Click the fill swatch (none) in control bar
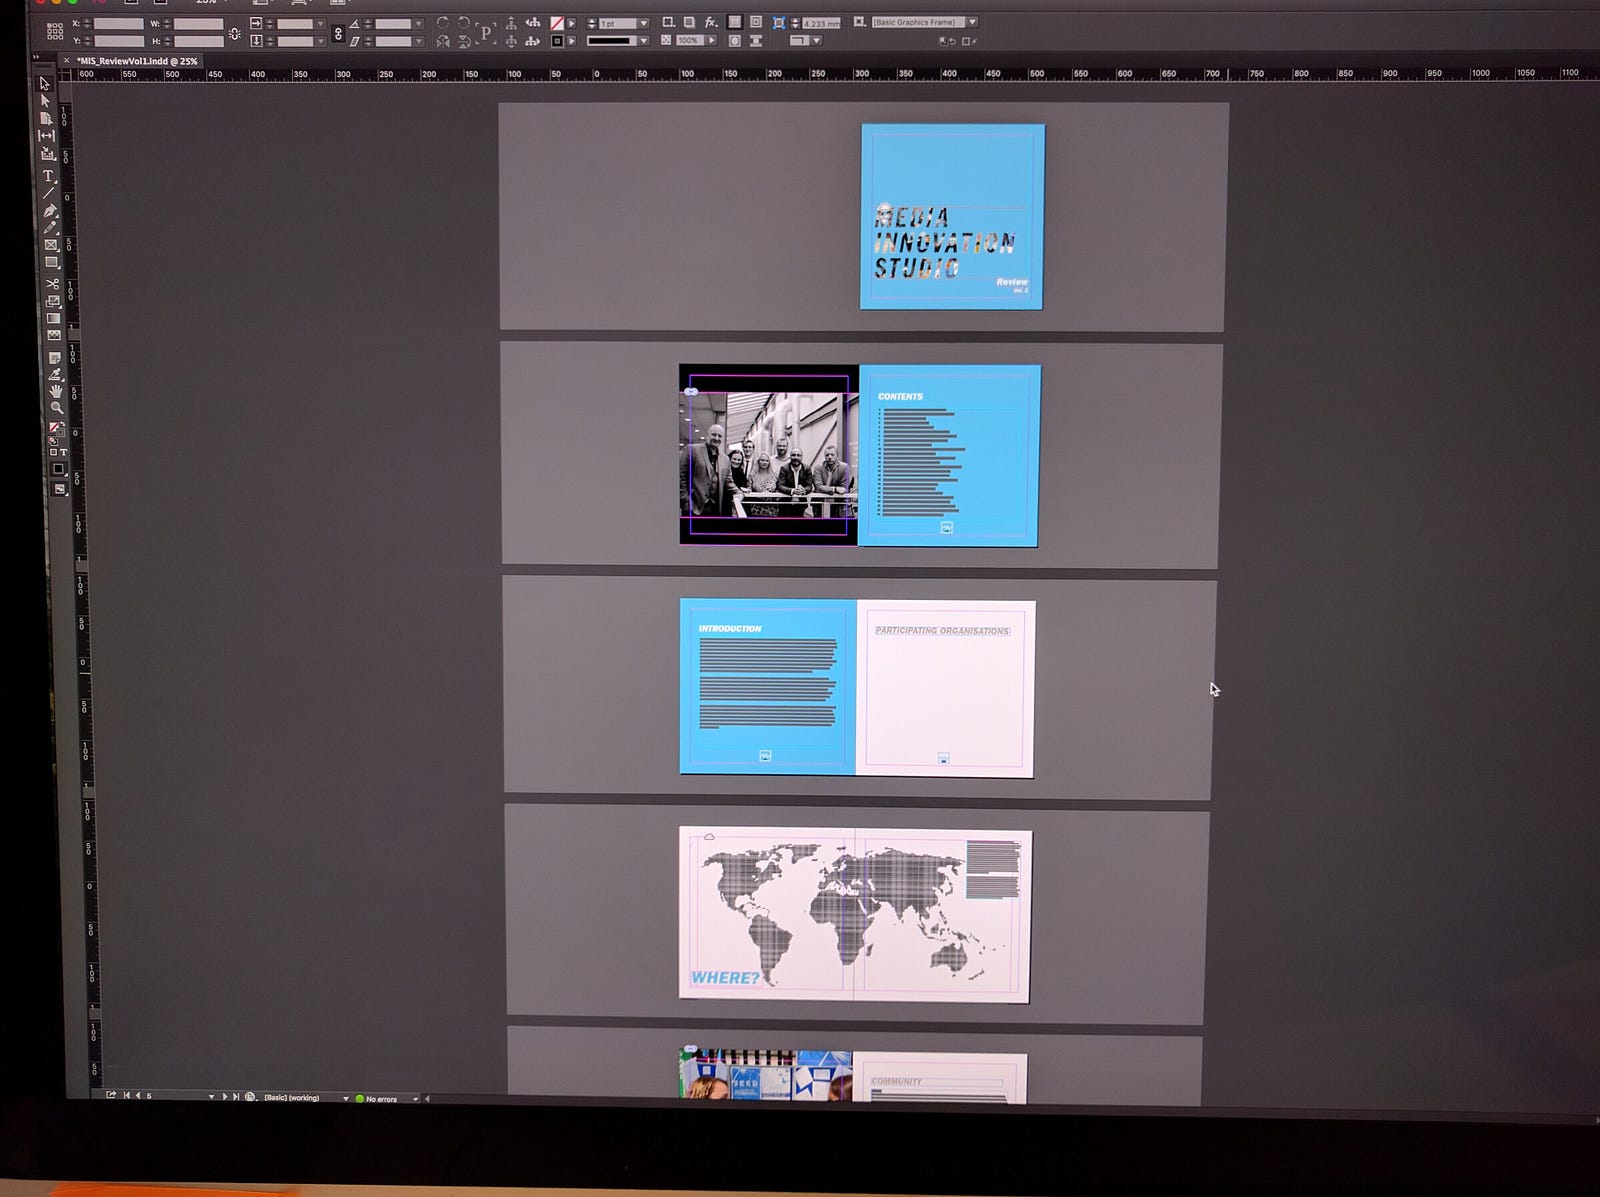Image resolution: width=1600 pixels, height=1197 pixels. pyautogui.click(x=557, y=23)
